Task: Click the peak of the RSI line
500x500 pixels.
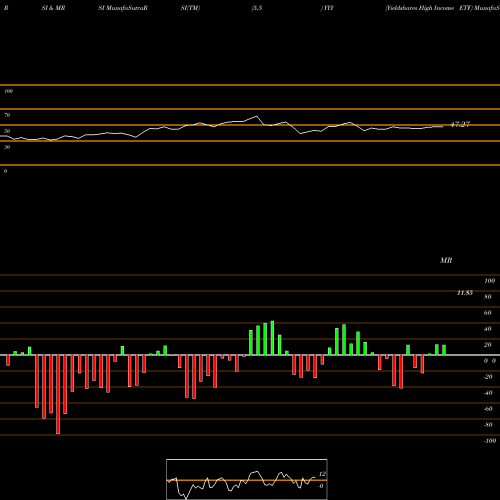Action: click(x=256, y=116)
